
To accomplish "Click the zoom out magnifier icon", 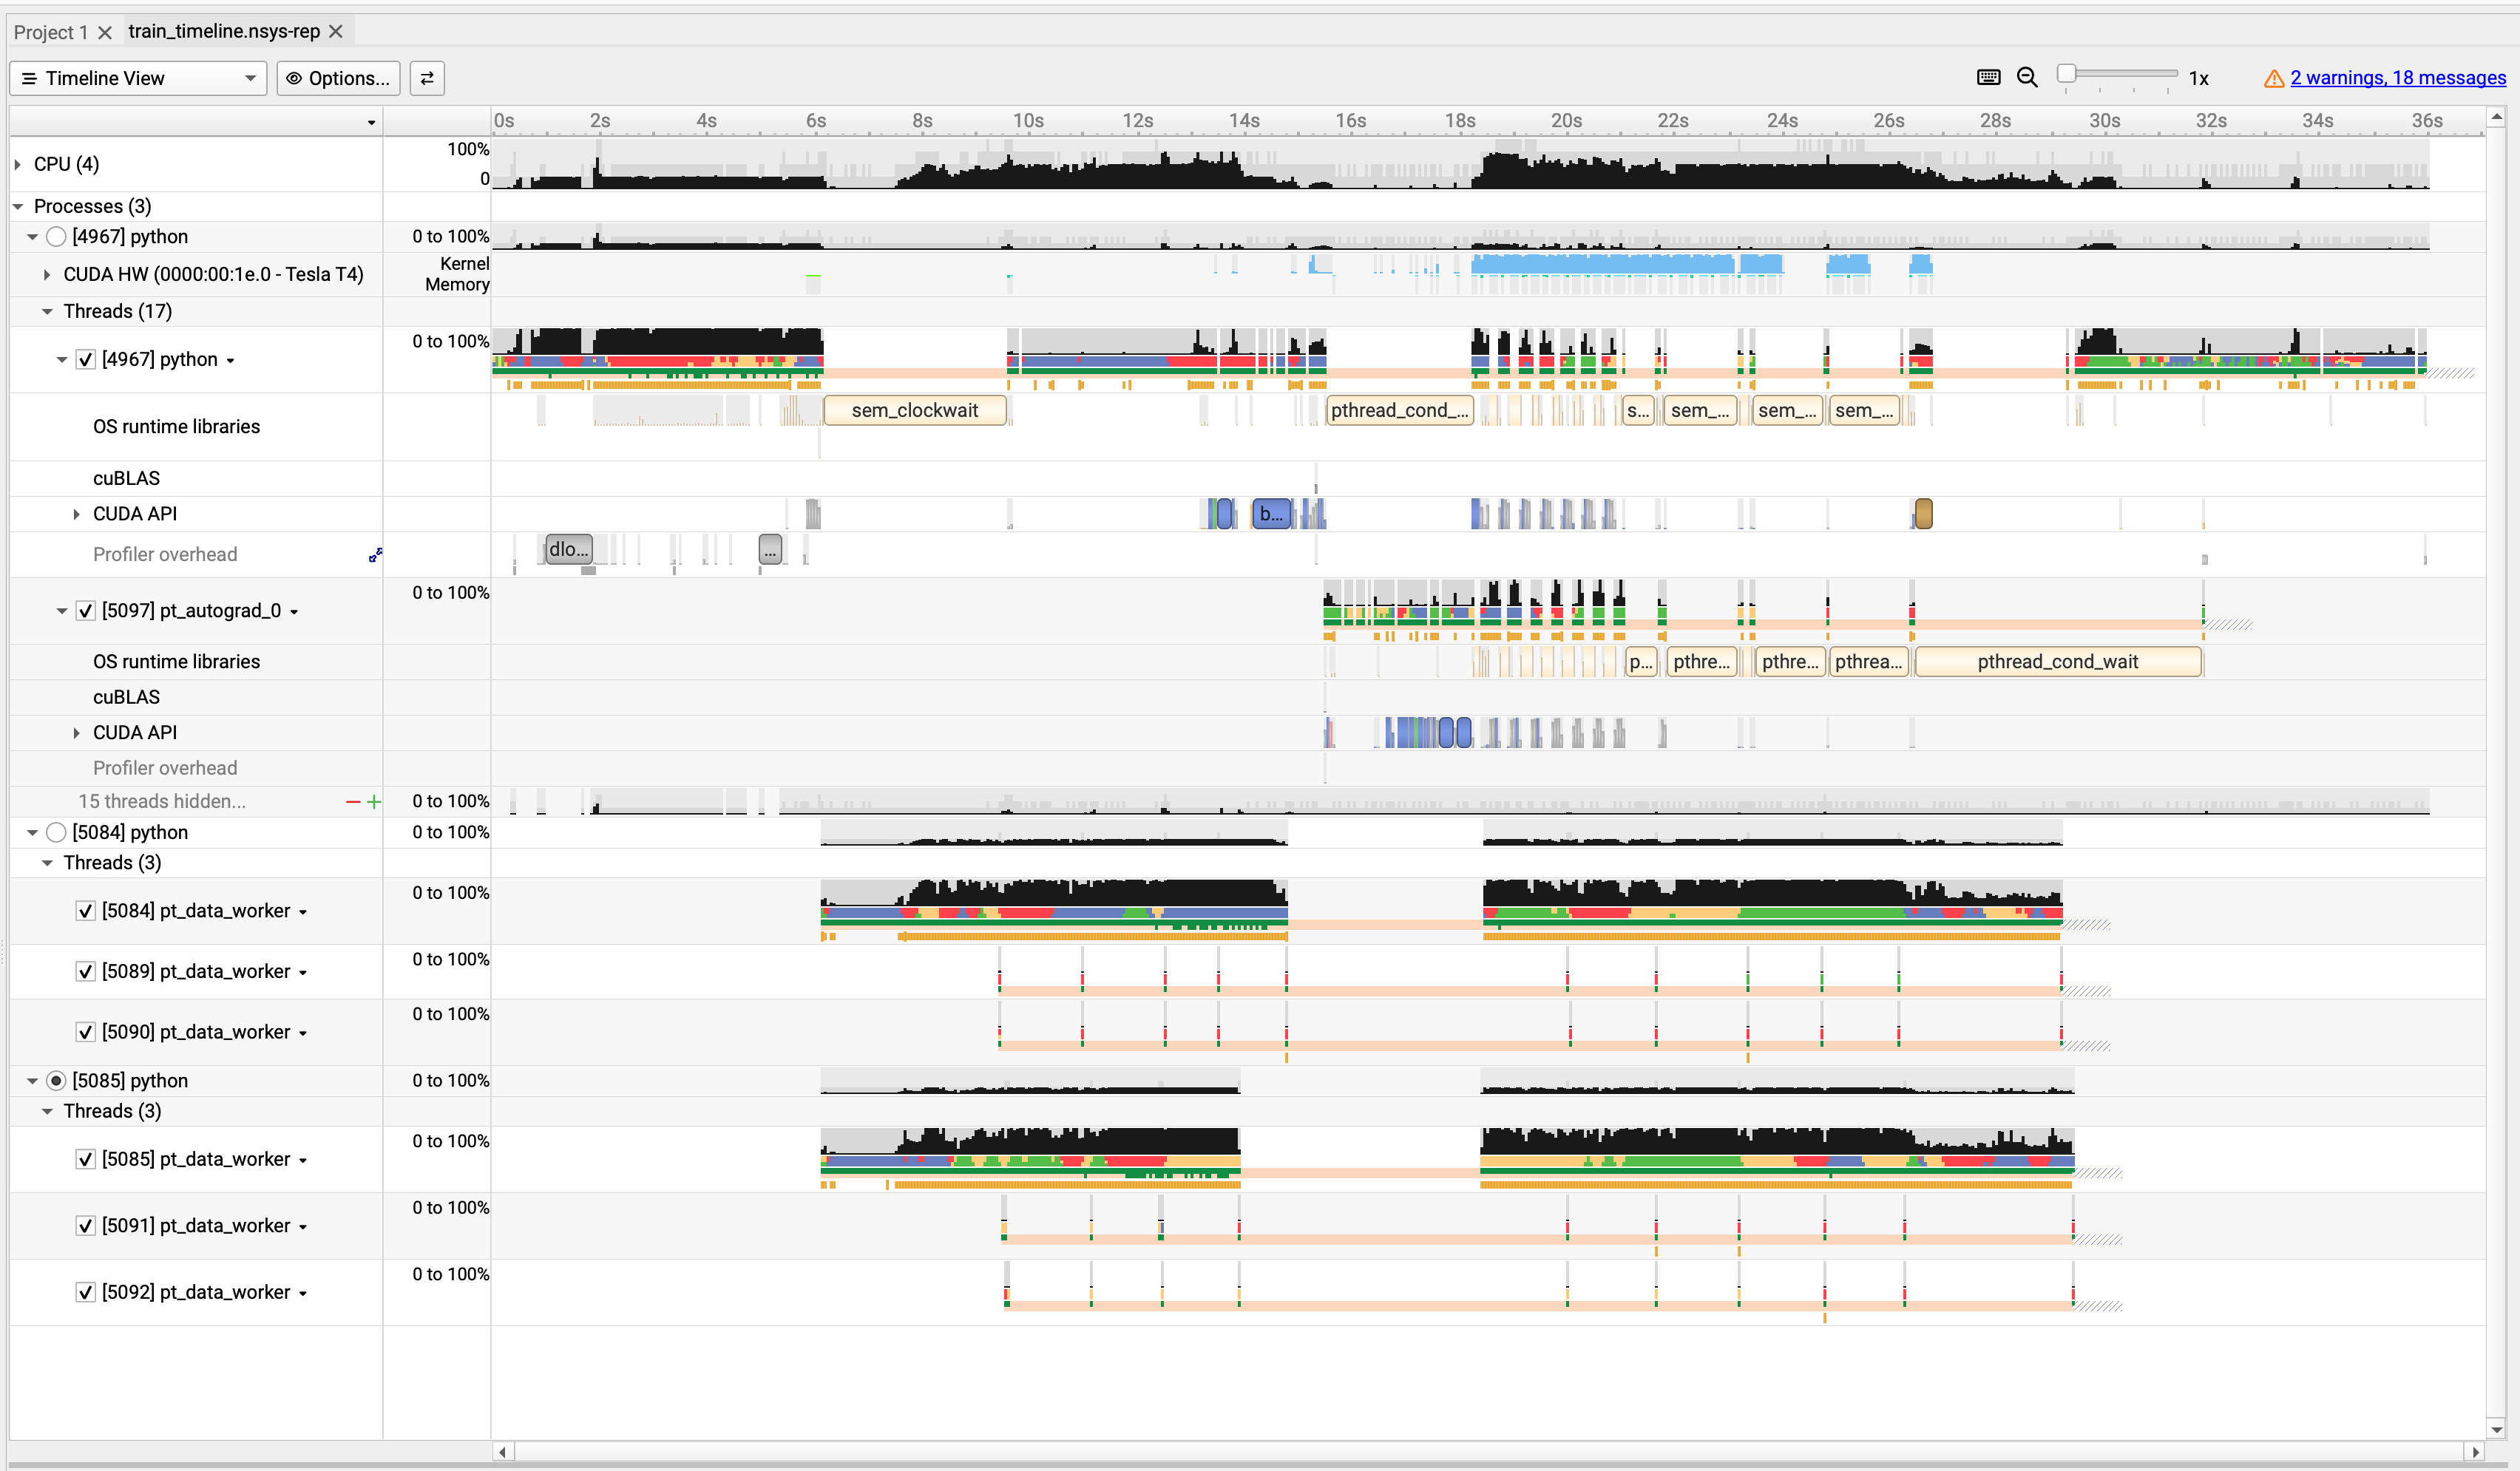I will point(2027,78).
